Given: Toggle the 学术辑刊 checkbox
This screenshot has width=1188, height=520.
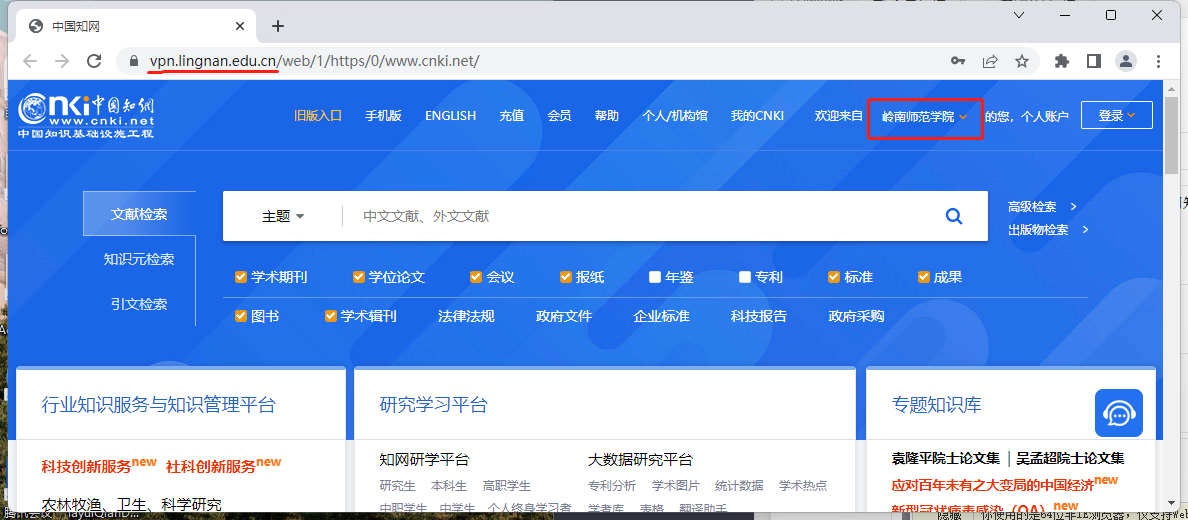Looking at the screenshot, I should tap(330, 316).
